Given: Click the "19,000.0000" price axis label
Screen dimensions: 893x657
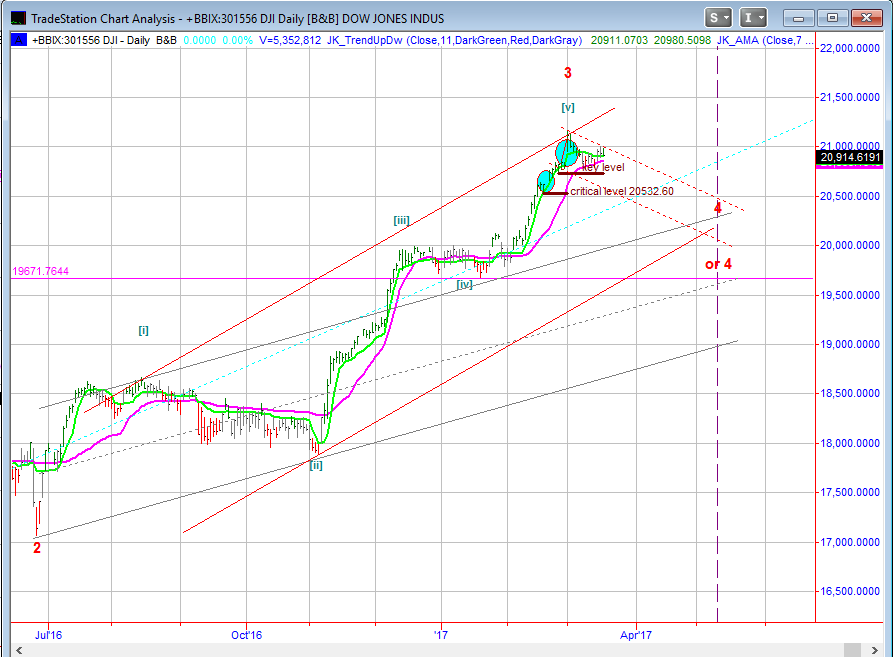Looking at the screenshot, I should point(850,344).
